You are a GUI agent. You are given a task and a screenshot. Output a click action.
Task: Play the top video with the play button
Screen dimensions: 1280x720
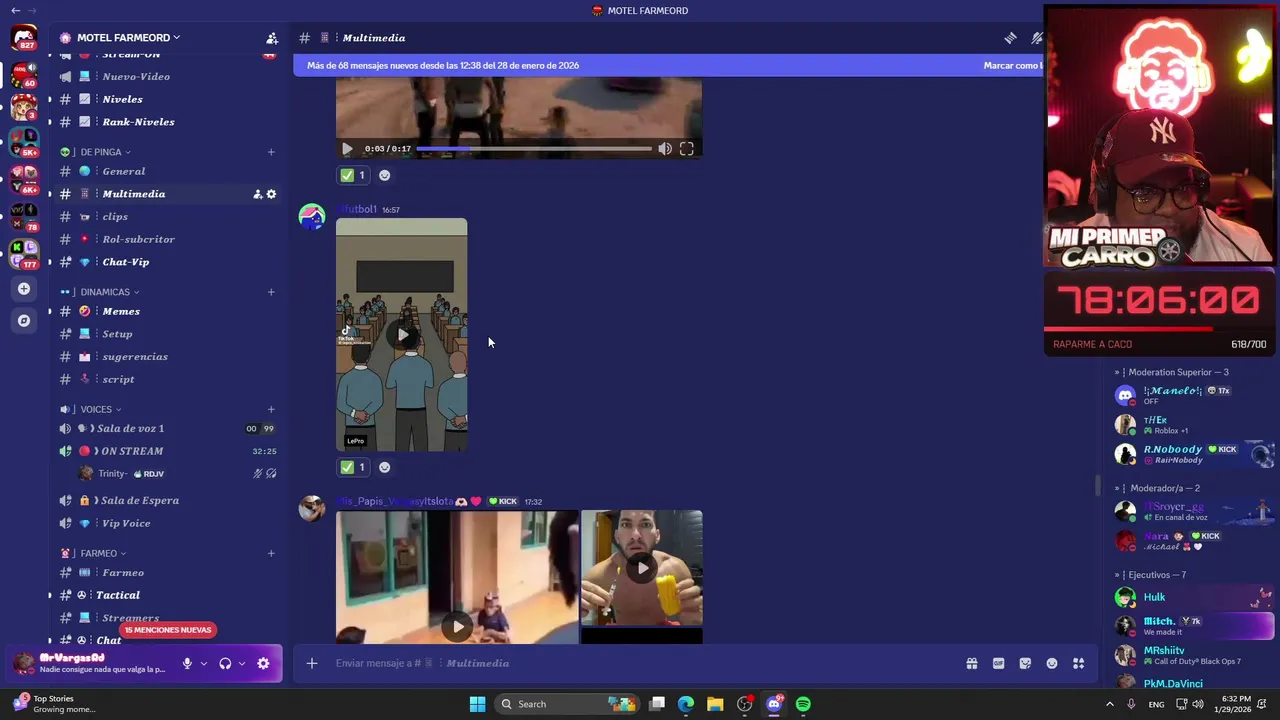point(347,149)
